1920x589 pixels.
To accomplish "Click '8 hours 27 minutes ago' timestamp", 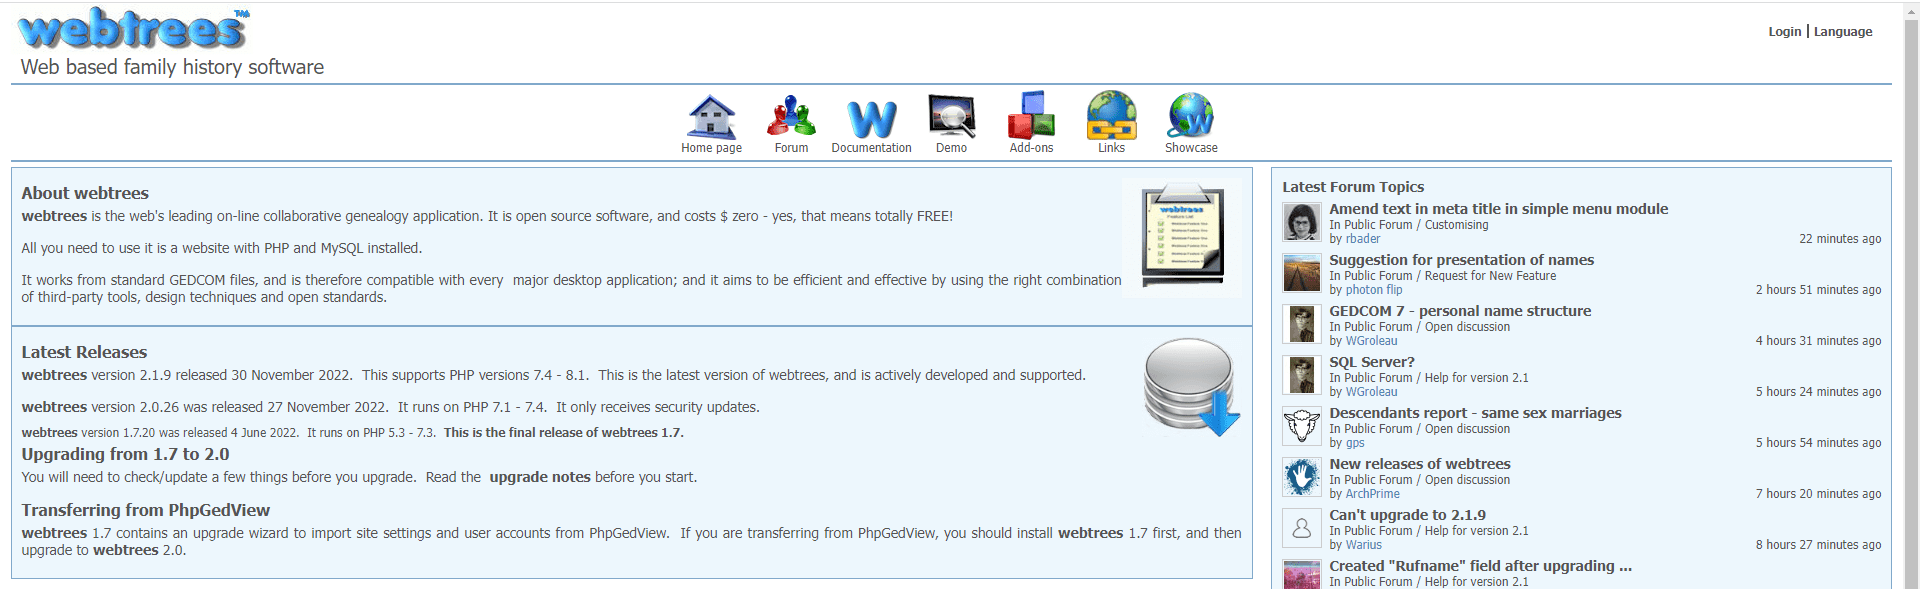I will pos(1819,545).
